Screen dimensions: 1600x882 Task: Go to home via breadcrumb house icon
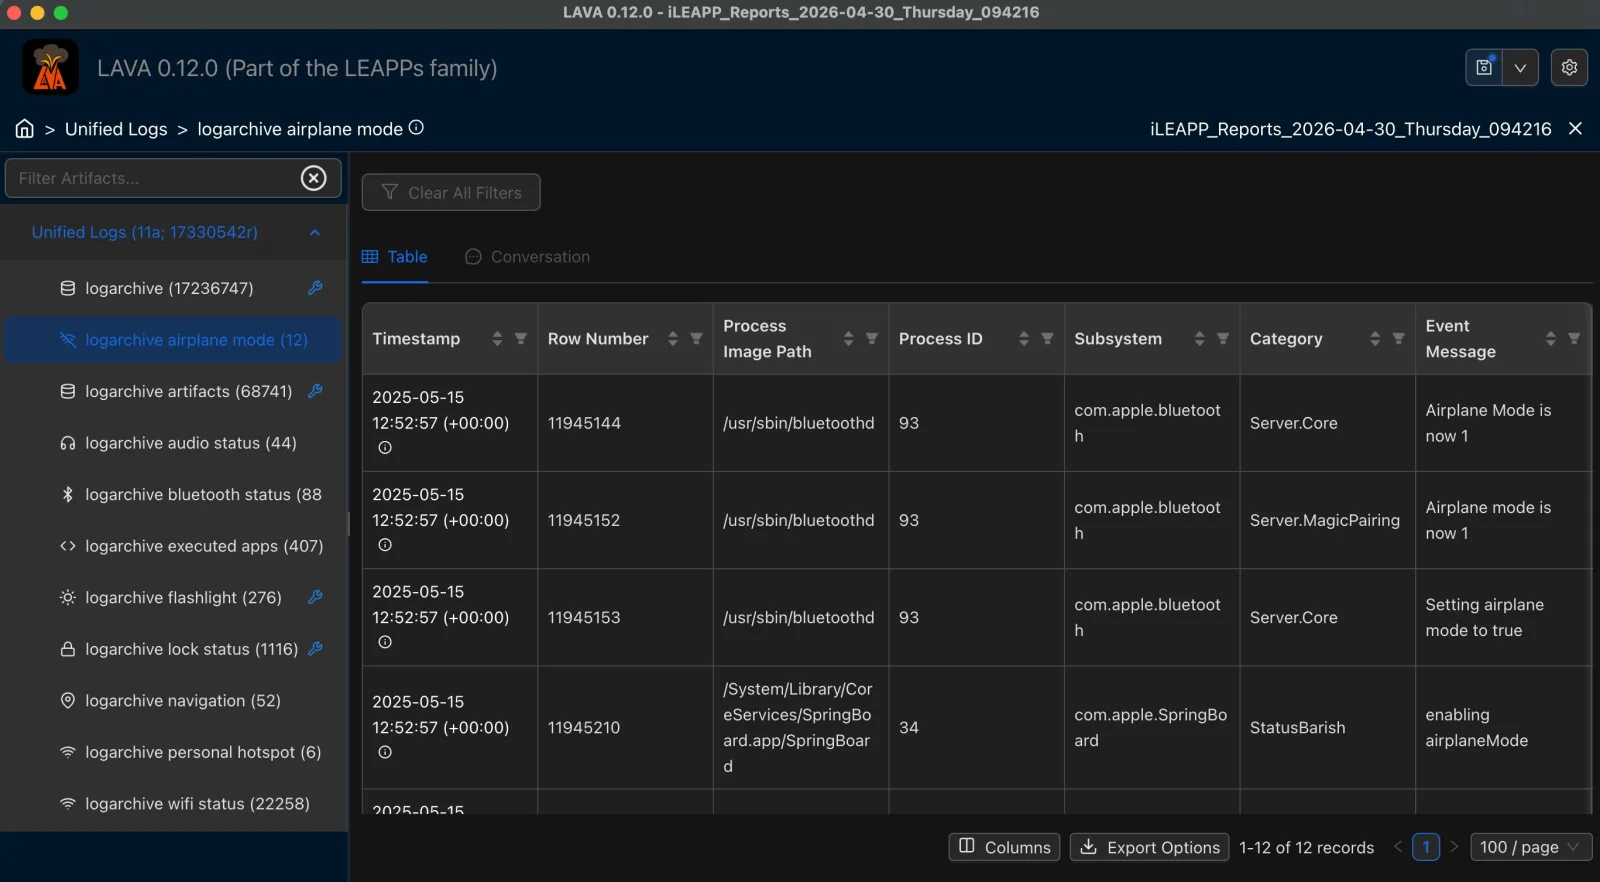coord(25,129)
